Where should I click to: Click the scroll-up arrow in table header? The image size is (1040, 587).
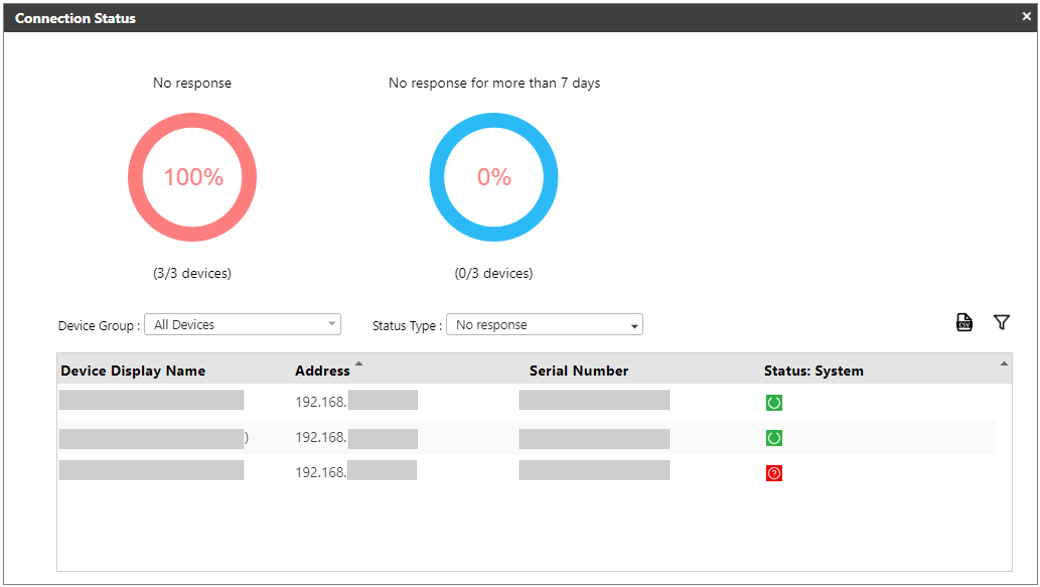point(1004,364)
